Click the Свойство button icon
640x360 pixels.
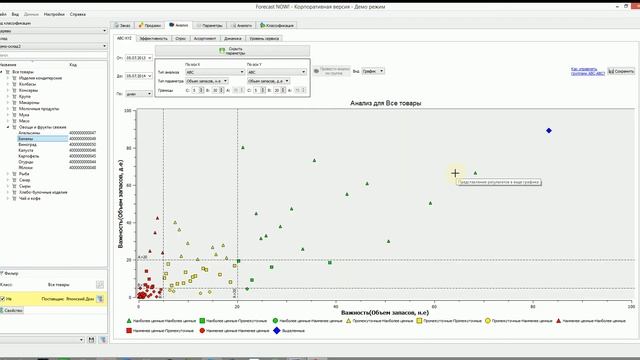(2, 310)
